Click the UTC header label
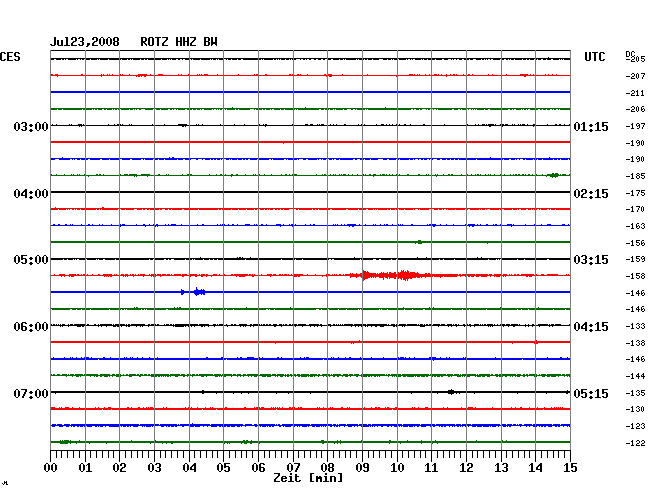 (594, 57)
